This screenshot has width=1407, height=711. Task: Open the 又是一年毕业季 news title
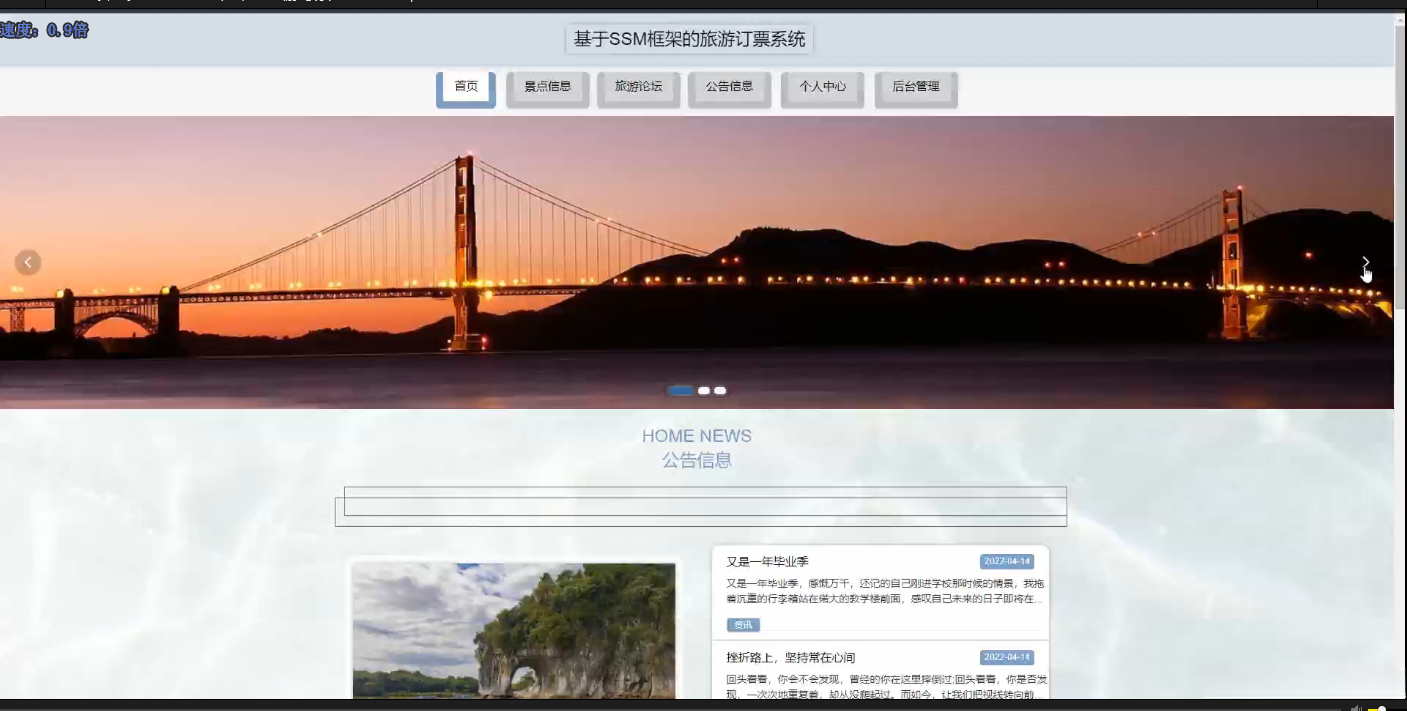click(x=768, y=562)
